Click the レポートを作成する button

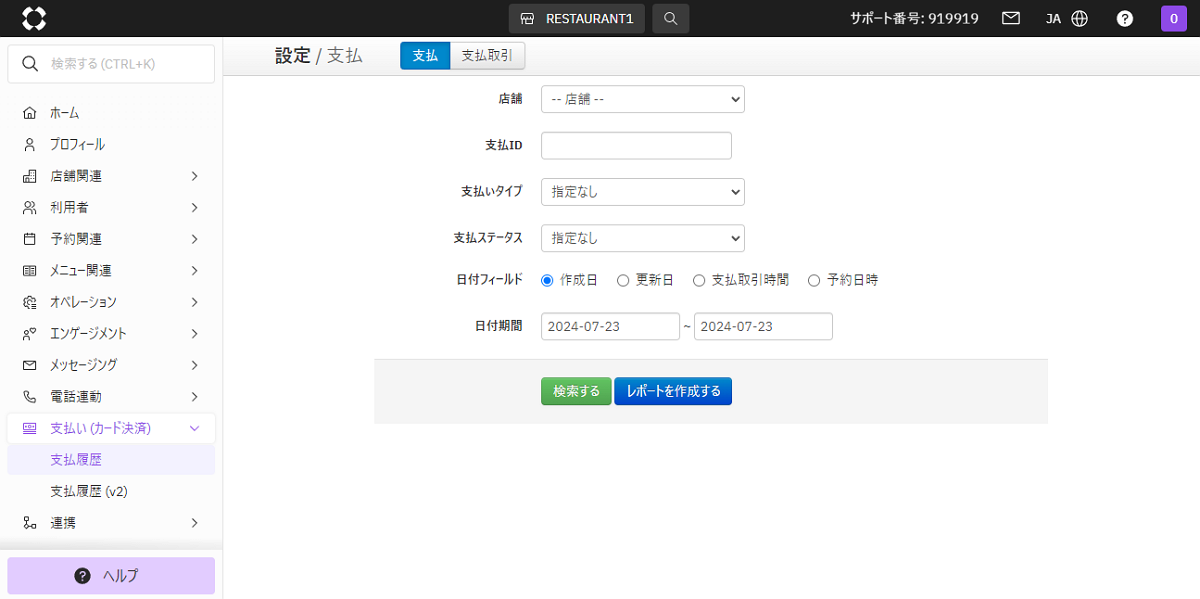tap(673, 391)
